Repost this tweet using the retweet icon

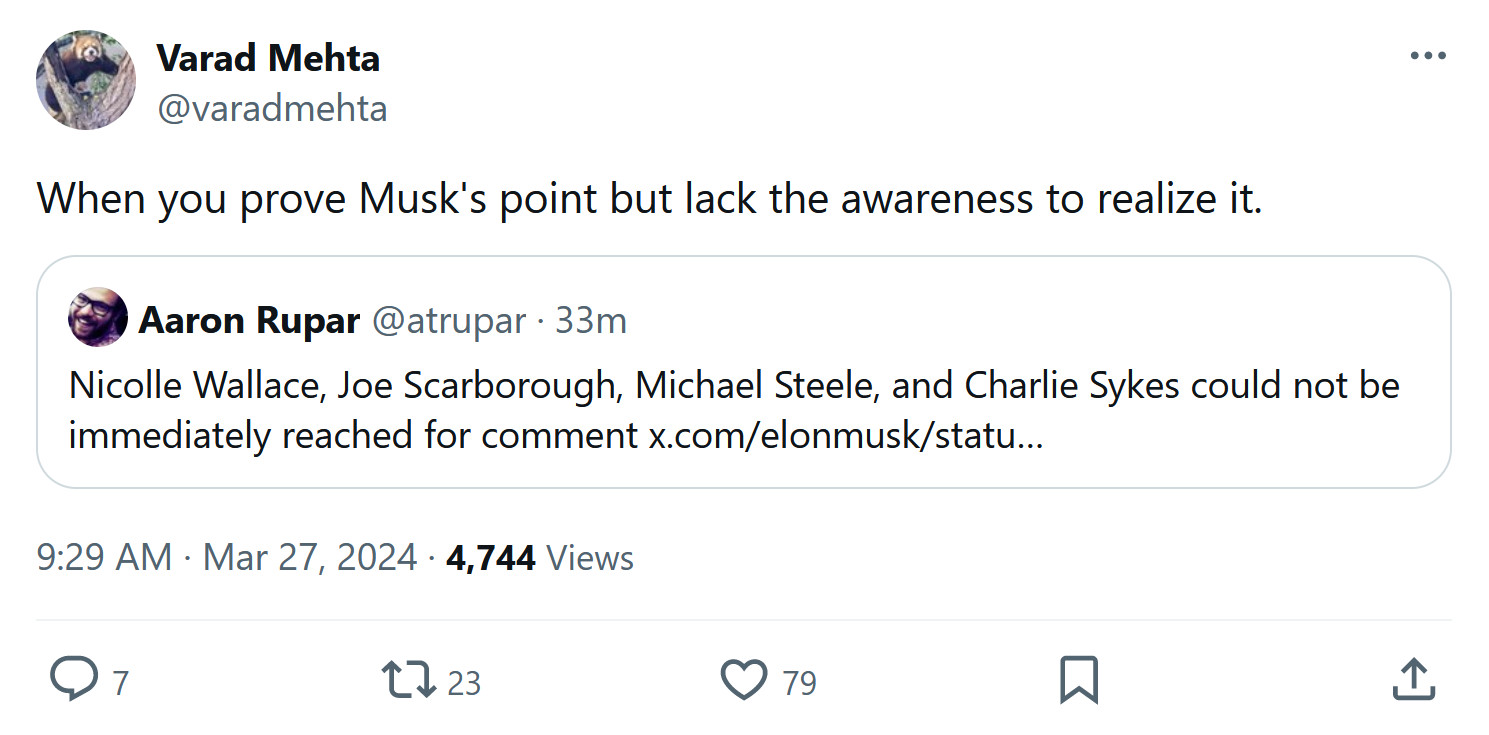[409, 680]
